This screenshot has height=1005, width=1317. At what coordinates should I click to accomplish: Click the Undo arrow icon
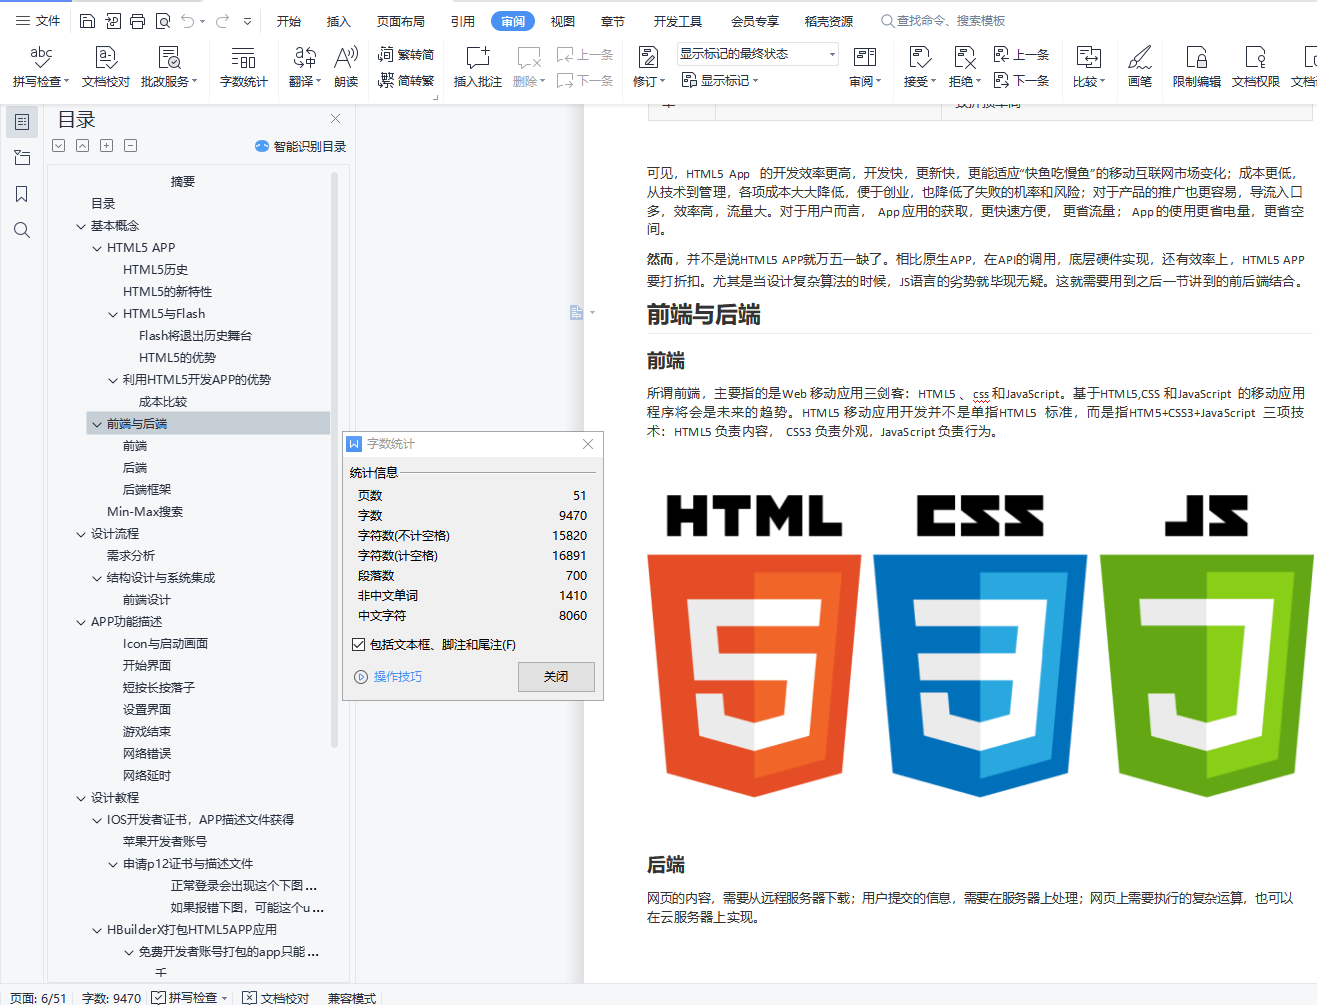pos(188,21)
